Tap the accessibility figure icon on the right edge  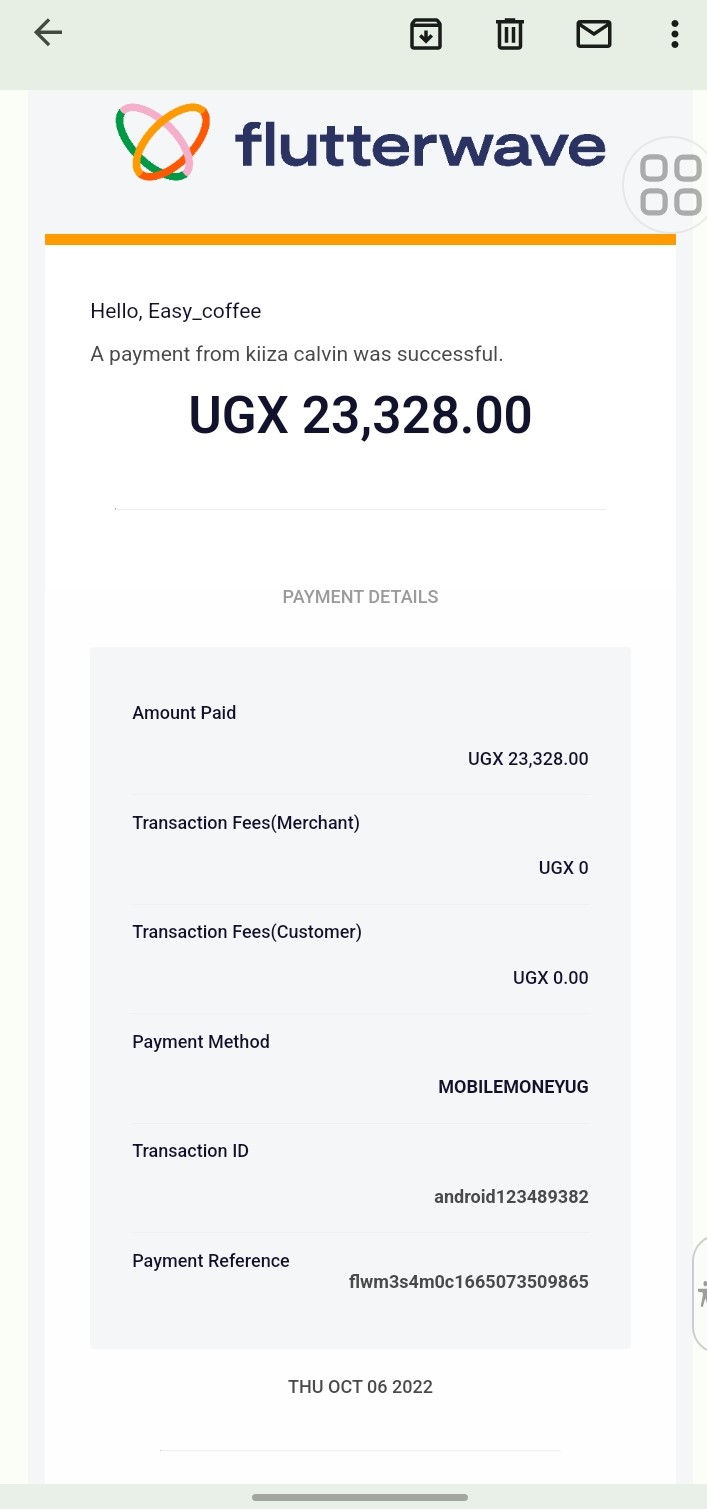coord(701,1294)
